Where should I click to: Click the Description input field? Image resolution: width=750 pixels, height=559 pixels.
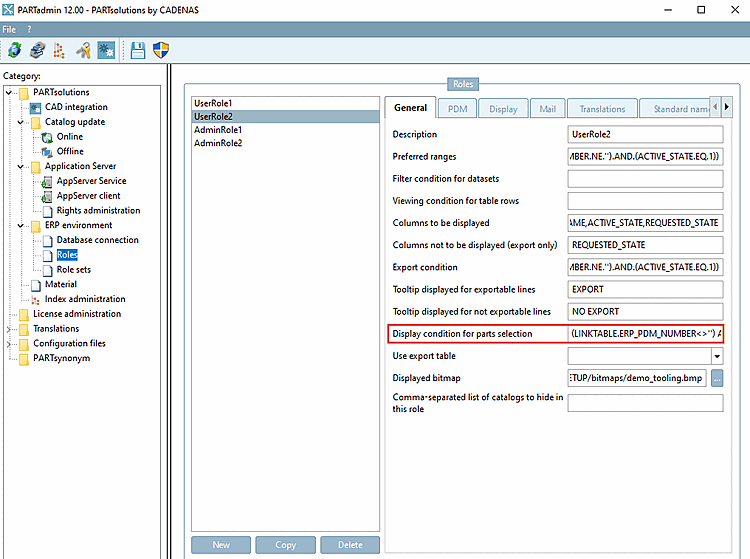(645, 134)
